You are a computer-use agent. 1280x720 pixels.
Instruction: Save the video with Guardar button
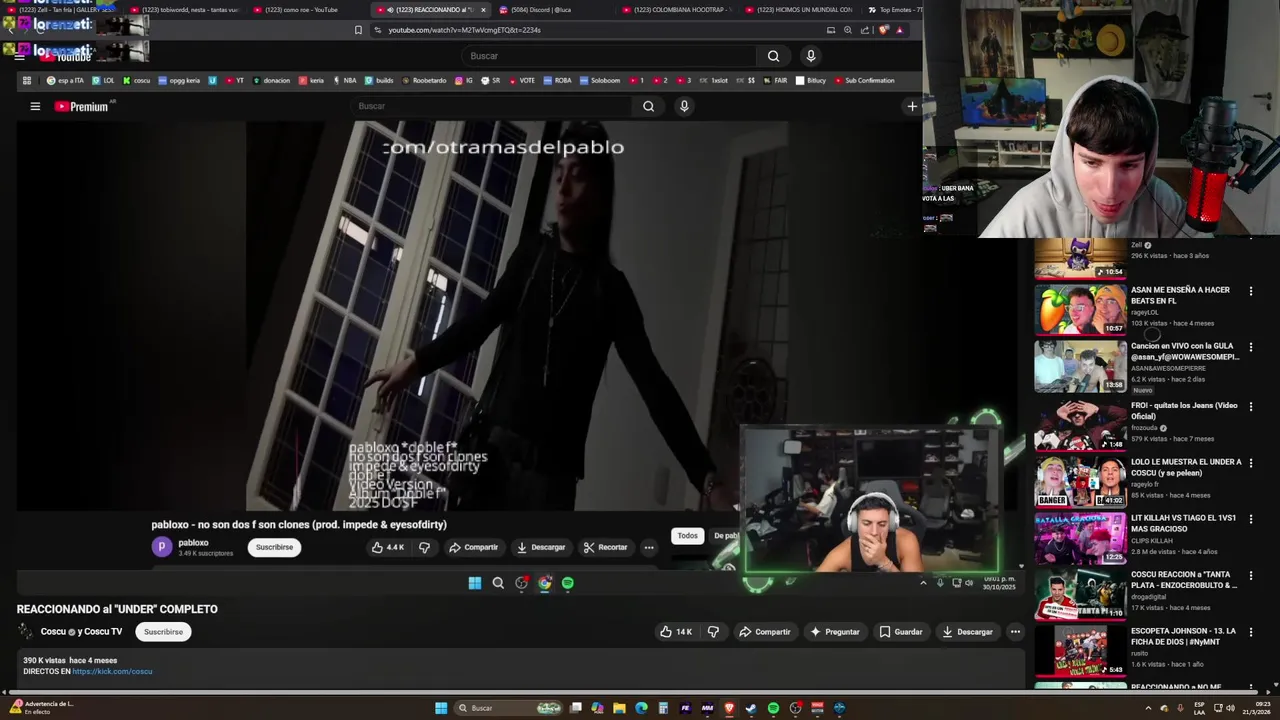click(x=900, y=632)
